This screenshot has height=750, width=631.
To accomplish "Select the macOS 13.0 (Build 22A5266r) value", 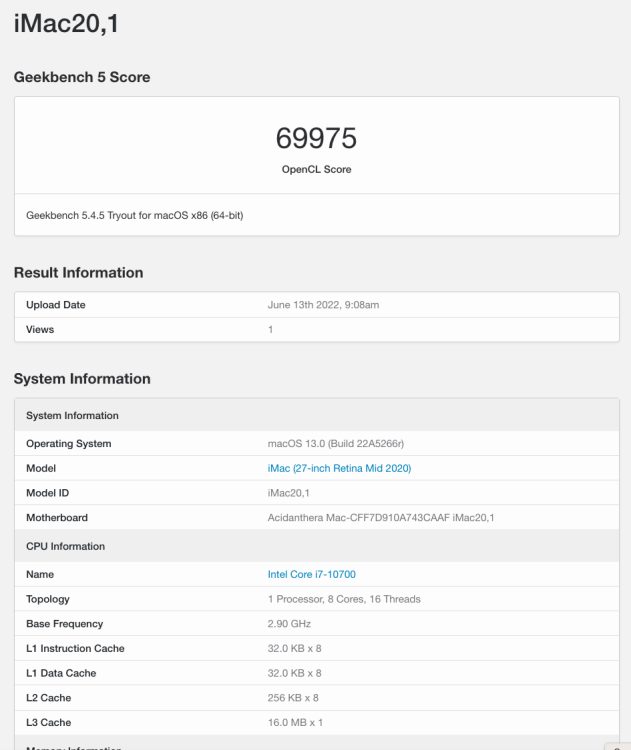I will pyautogui.click(x=335, y=443).
